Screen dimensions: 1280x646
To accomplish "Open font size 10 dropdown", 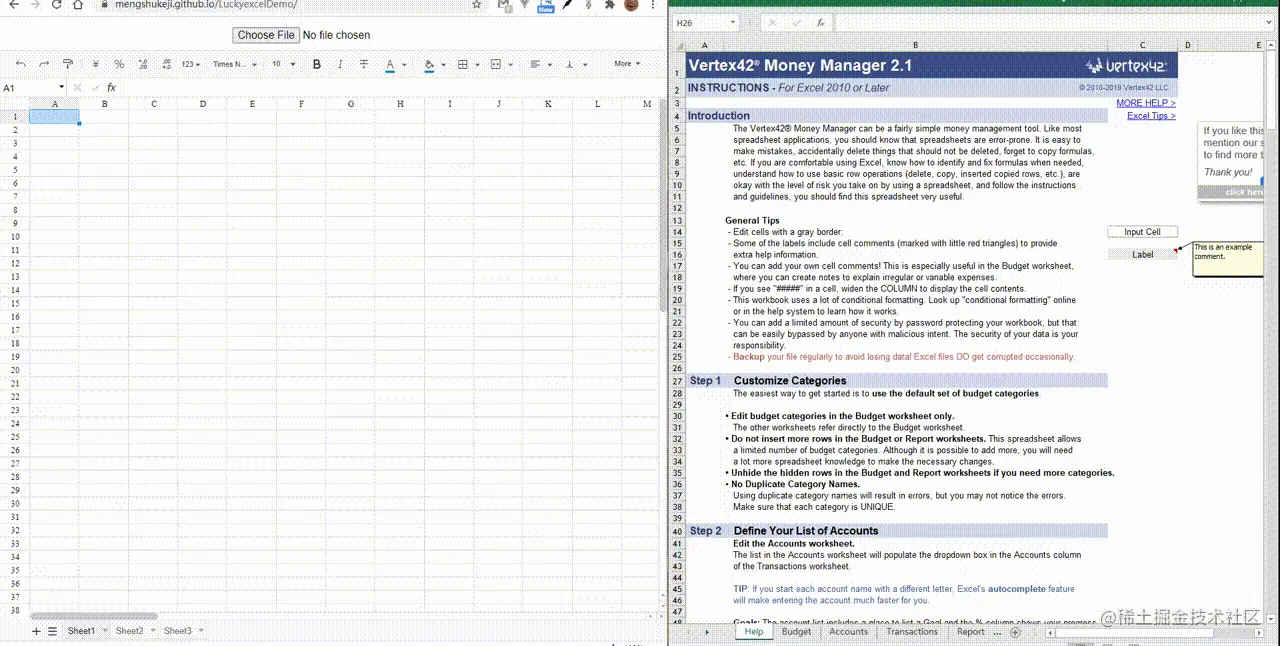I will [x=283, y=64].
